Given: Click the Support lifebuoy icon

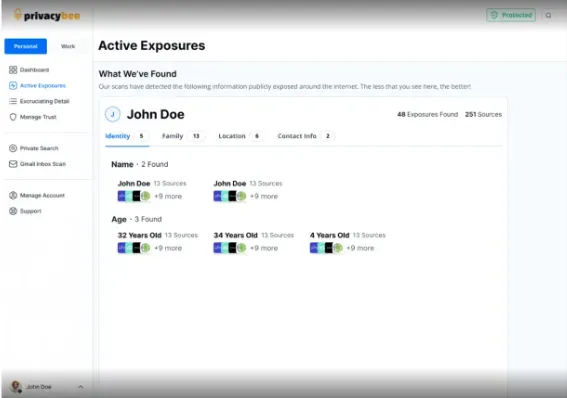Looking at the screenshot, I should click(x=13, y=211).
